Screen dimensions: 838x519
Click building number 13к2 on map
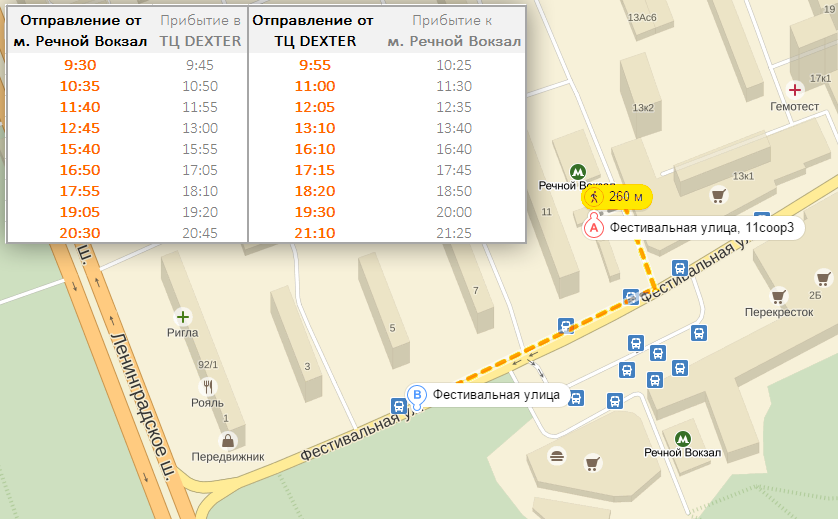coord(643,107)
